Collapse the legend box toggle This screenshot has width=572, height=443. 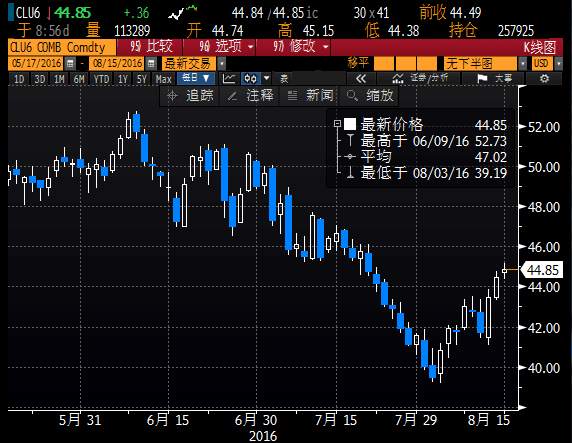(x=337, y=124)
